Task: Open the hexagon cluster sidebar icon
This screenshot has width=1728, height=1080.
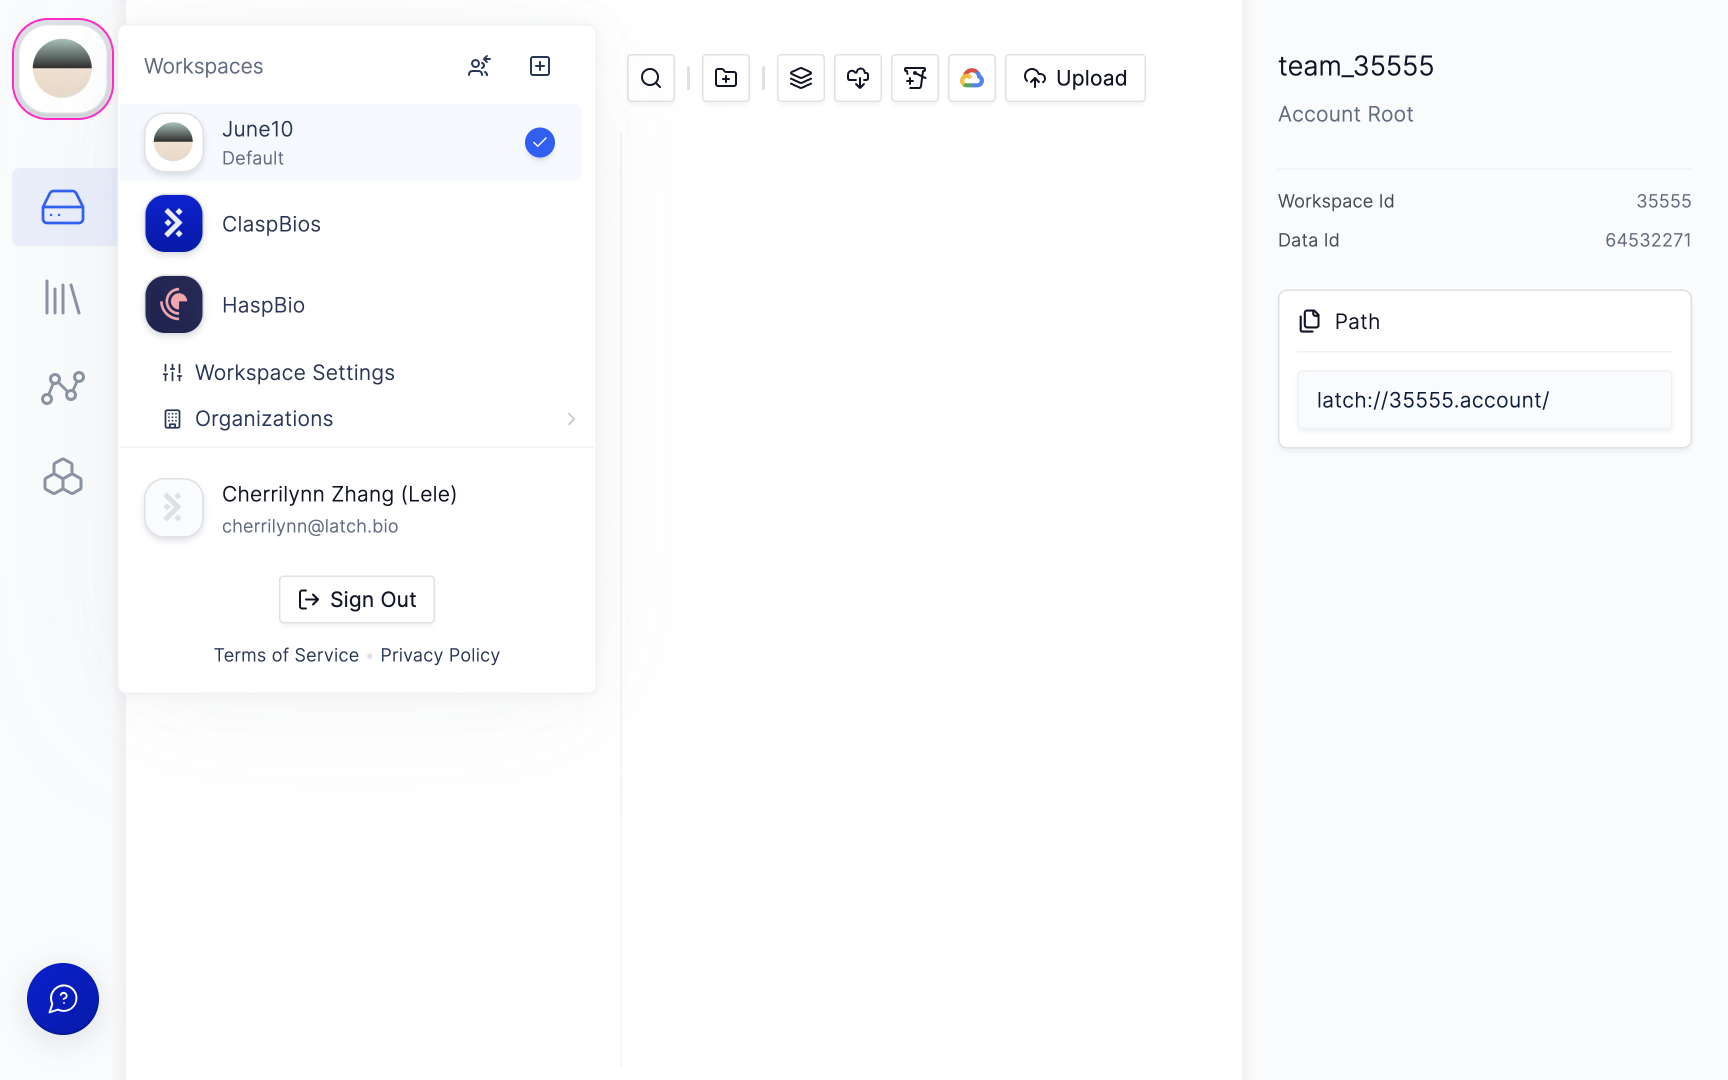Action: pos(63,477)
